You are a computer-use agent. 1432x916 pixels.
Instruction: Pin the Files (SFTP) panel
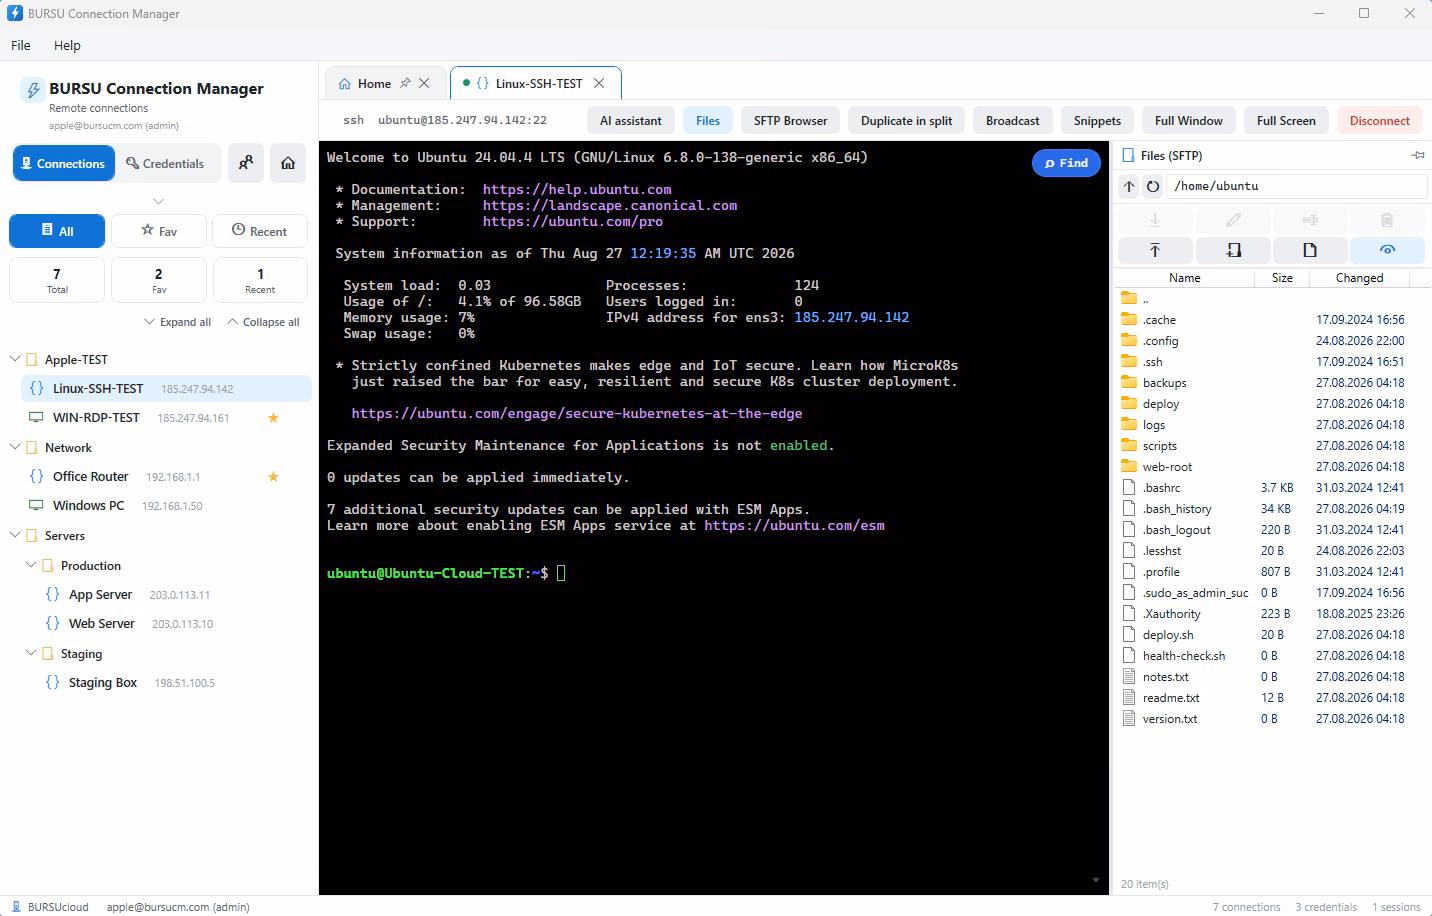pyautogui.click(x=1418, y=155)
